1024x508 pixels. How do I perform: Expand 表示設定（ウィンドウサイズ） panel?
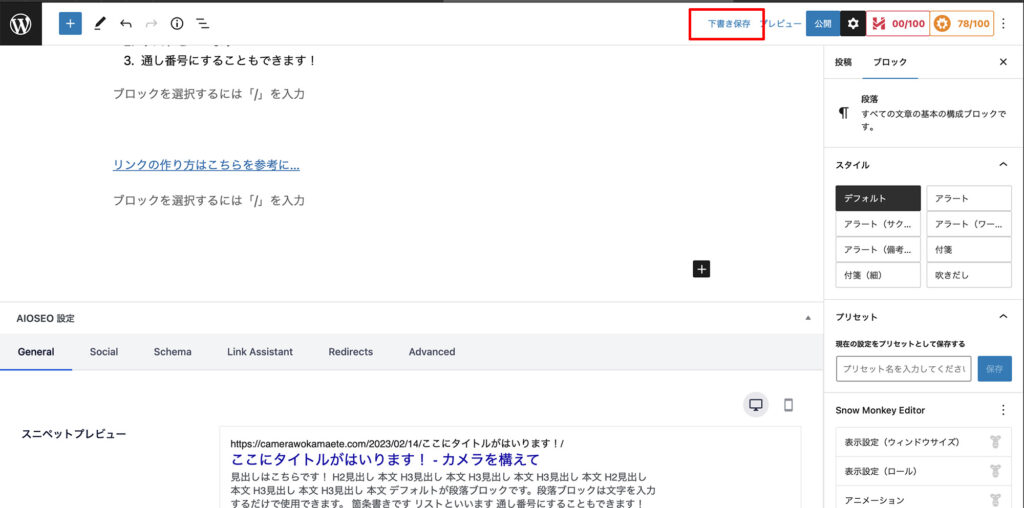[x=923, y=442]
